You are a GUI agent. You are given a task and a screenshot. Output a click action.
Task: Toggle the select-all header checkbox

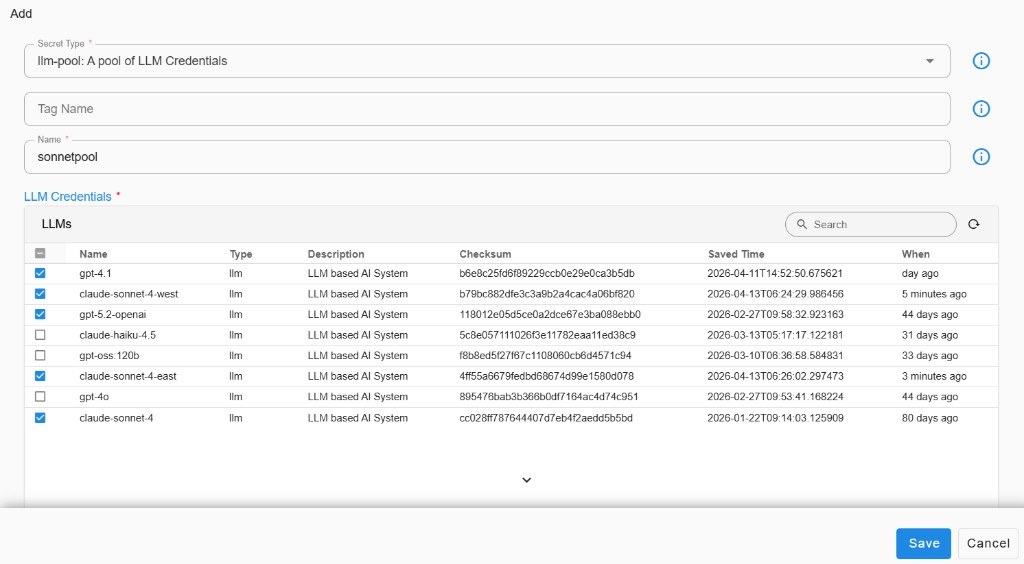point(40,253)
